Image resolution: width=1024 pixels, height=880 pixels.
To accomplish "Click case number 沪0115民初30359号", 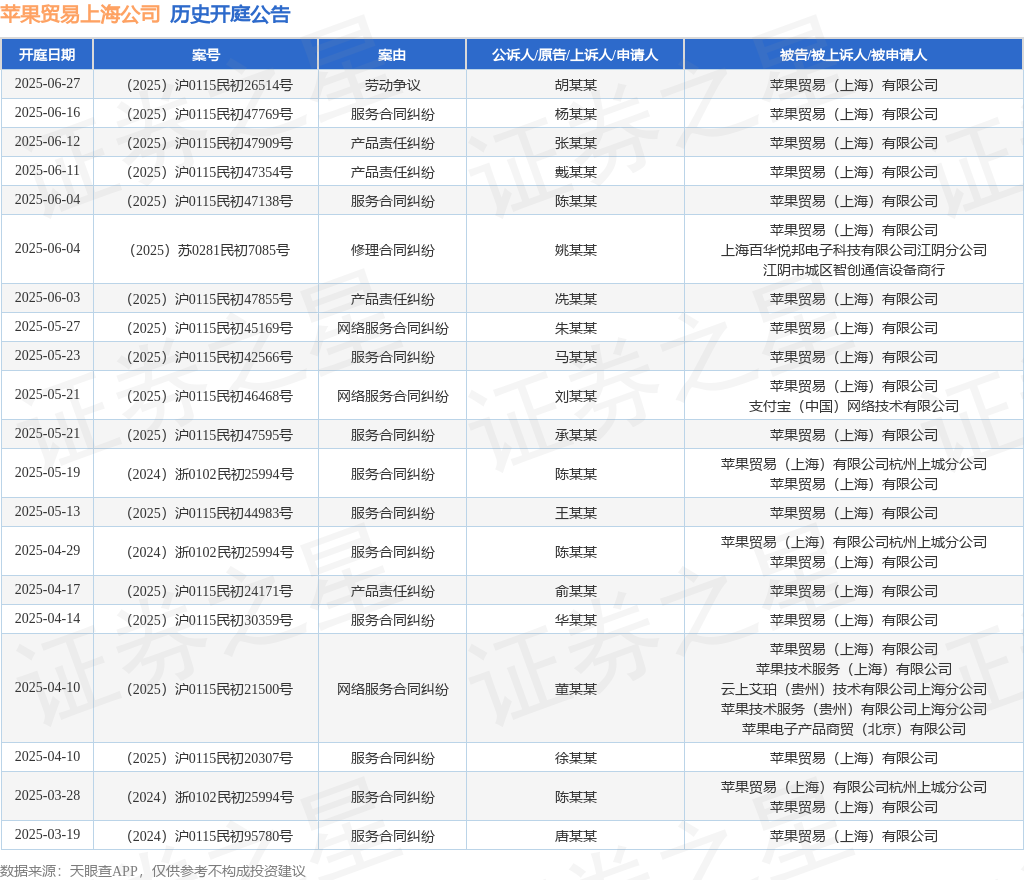I will point(234,620).
